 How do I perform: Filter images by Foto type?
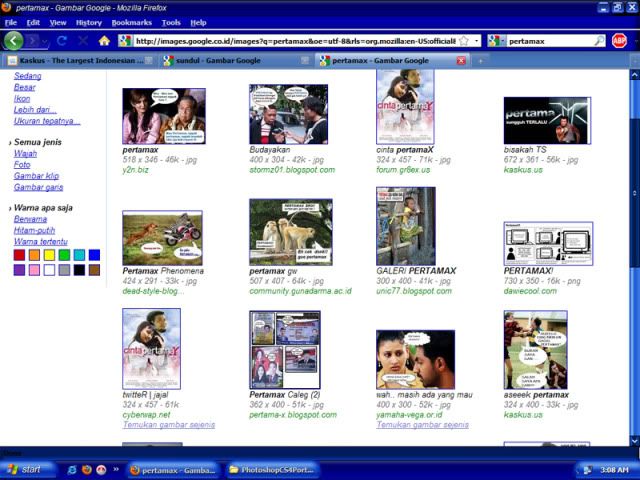[22, 164]
